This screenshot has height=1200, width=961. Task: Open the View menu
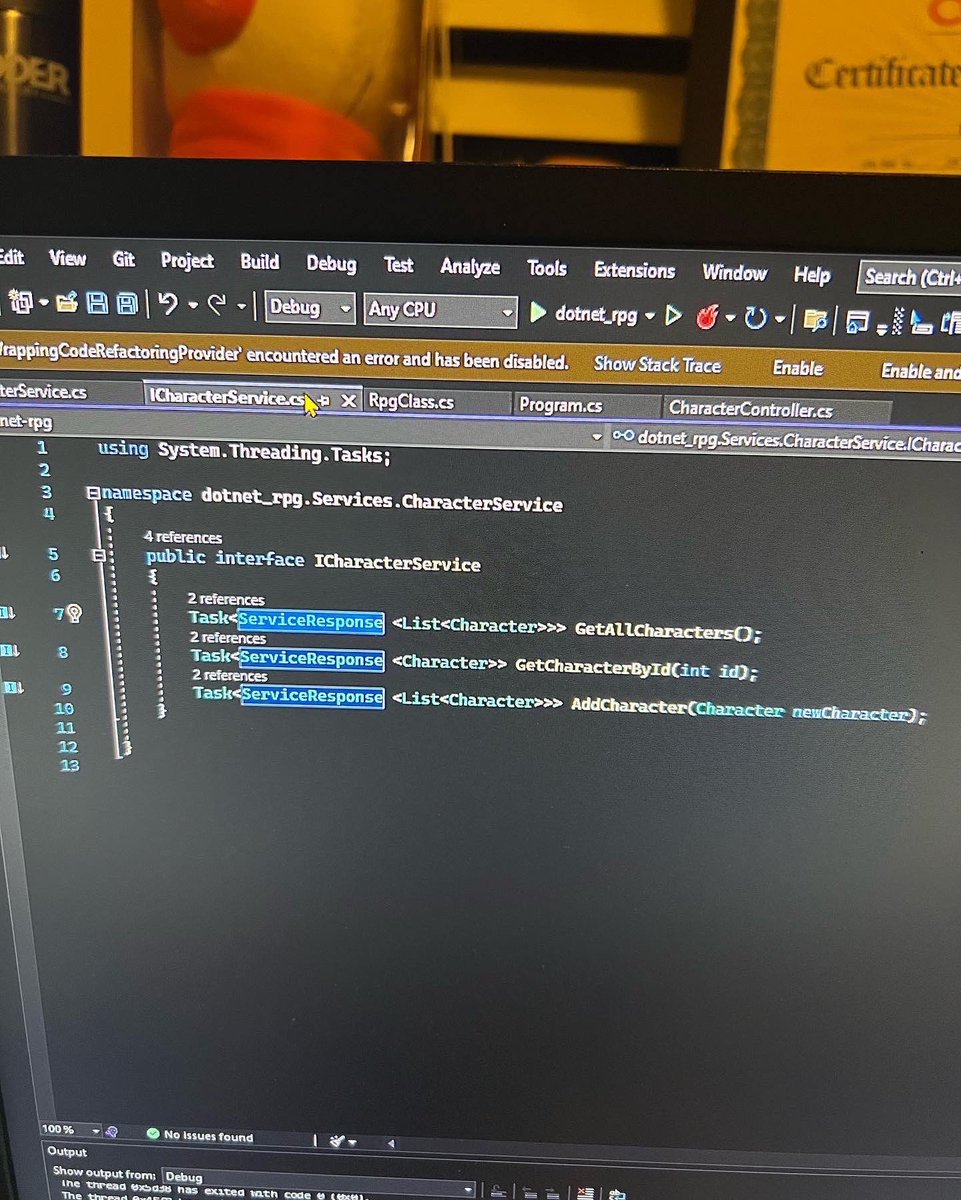point(67,258)
